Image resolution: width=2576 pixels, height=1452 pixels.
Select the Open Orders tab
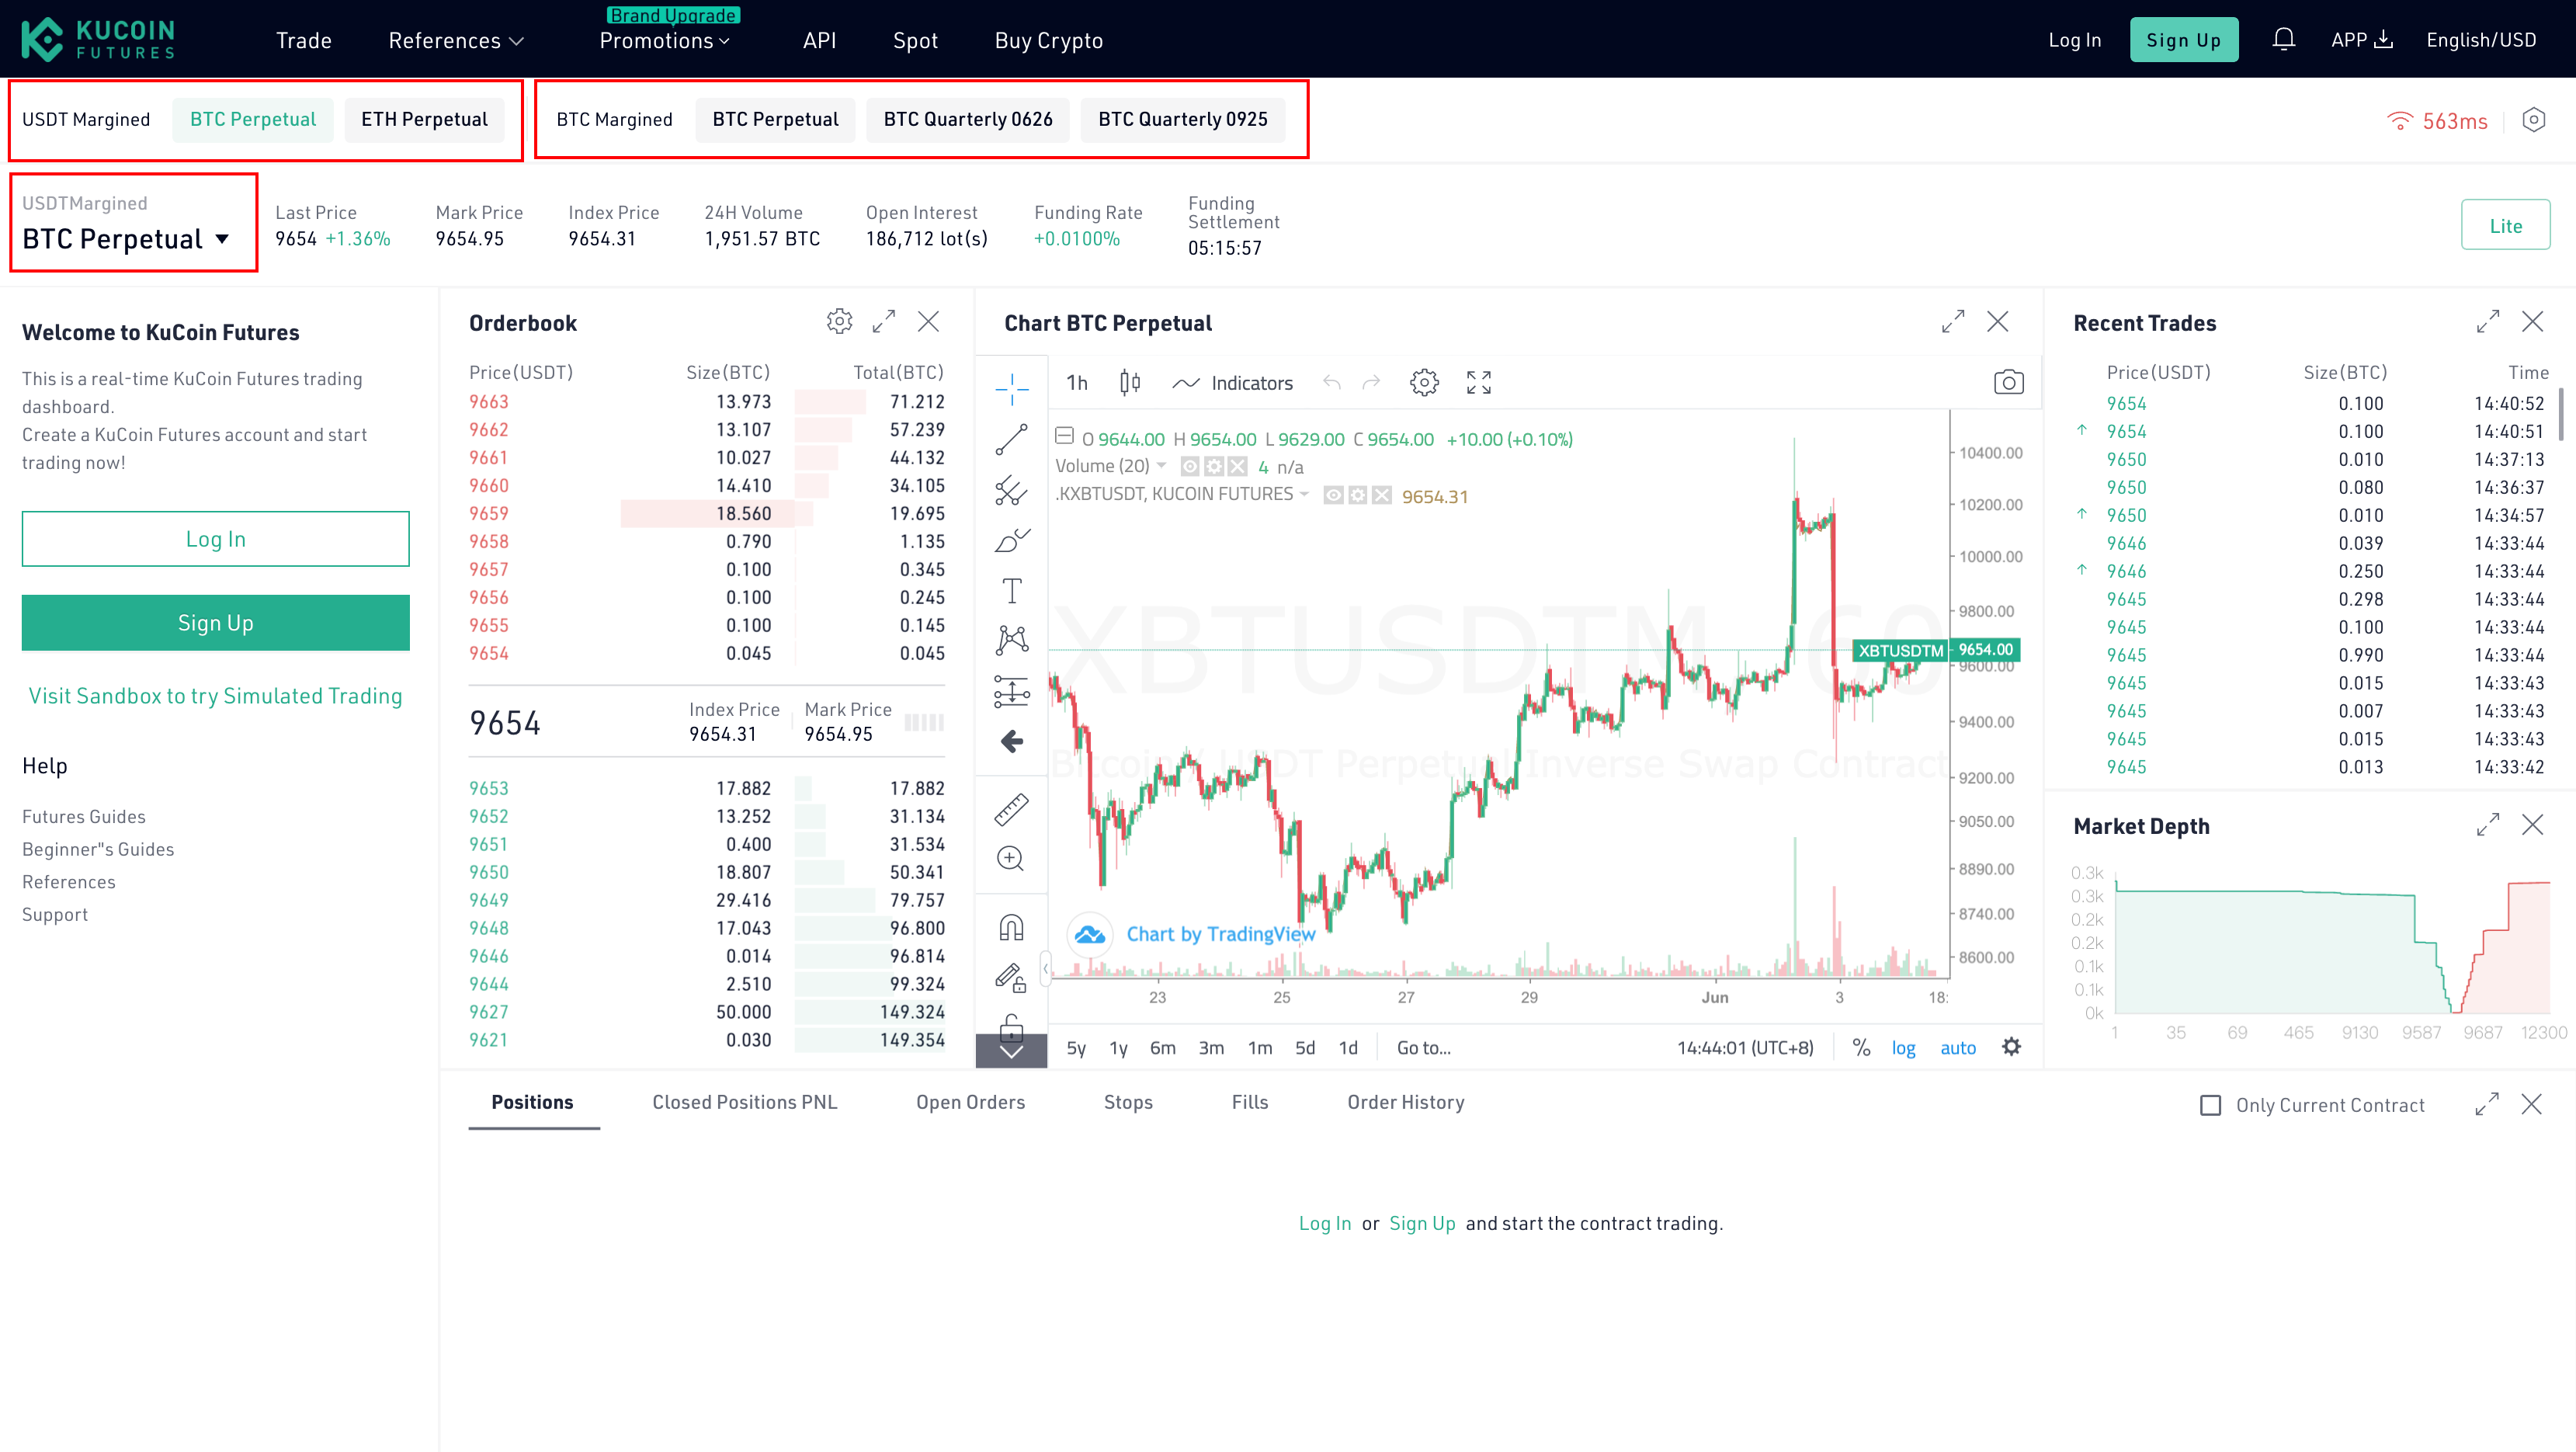[x=970, y=1100]
